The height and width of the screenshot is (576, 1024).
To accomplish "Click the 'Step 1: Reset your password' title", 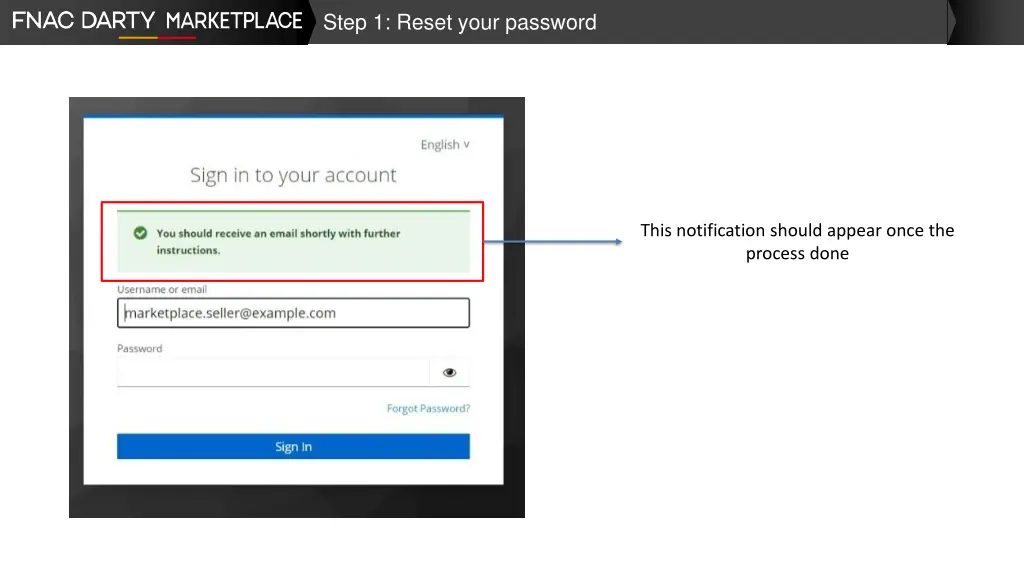I will (x=460, y=22).
